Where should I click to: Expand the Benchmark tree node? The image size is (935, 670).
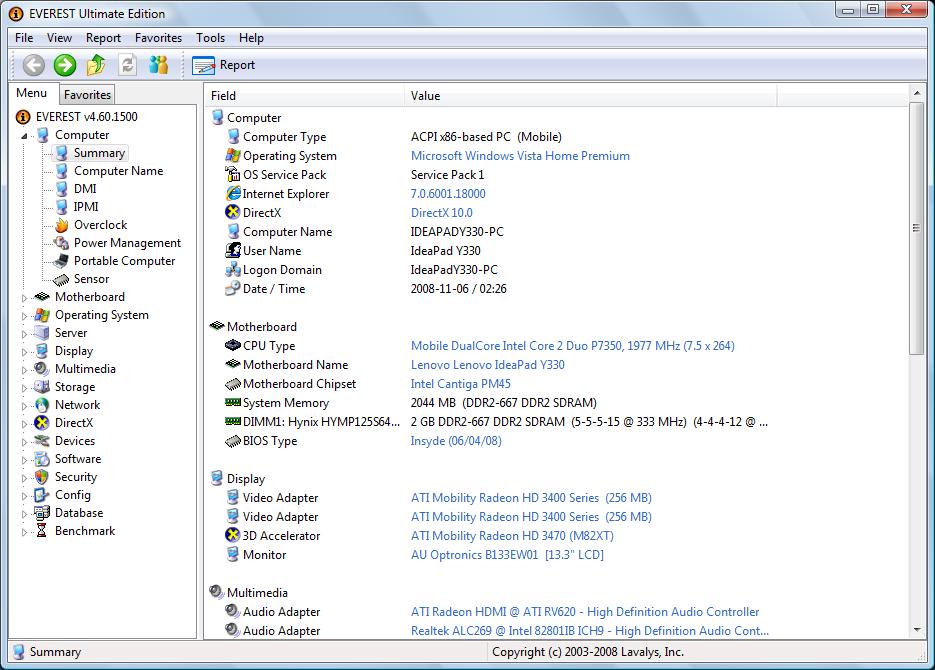[24, 532]
